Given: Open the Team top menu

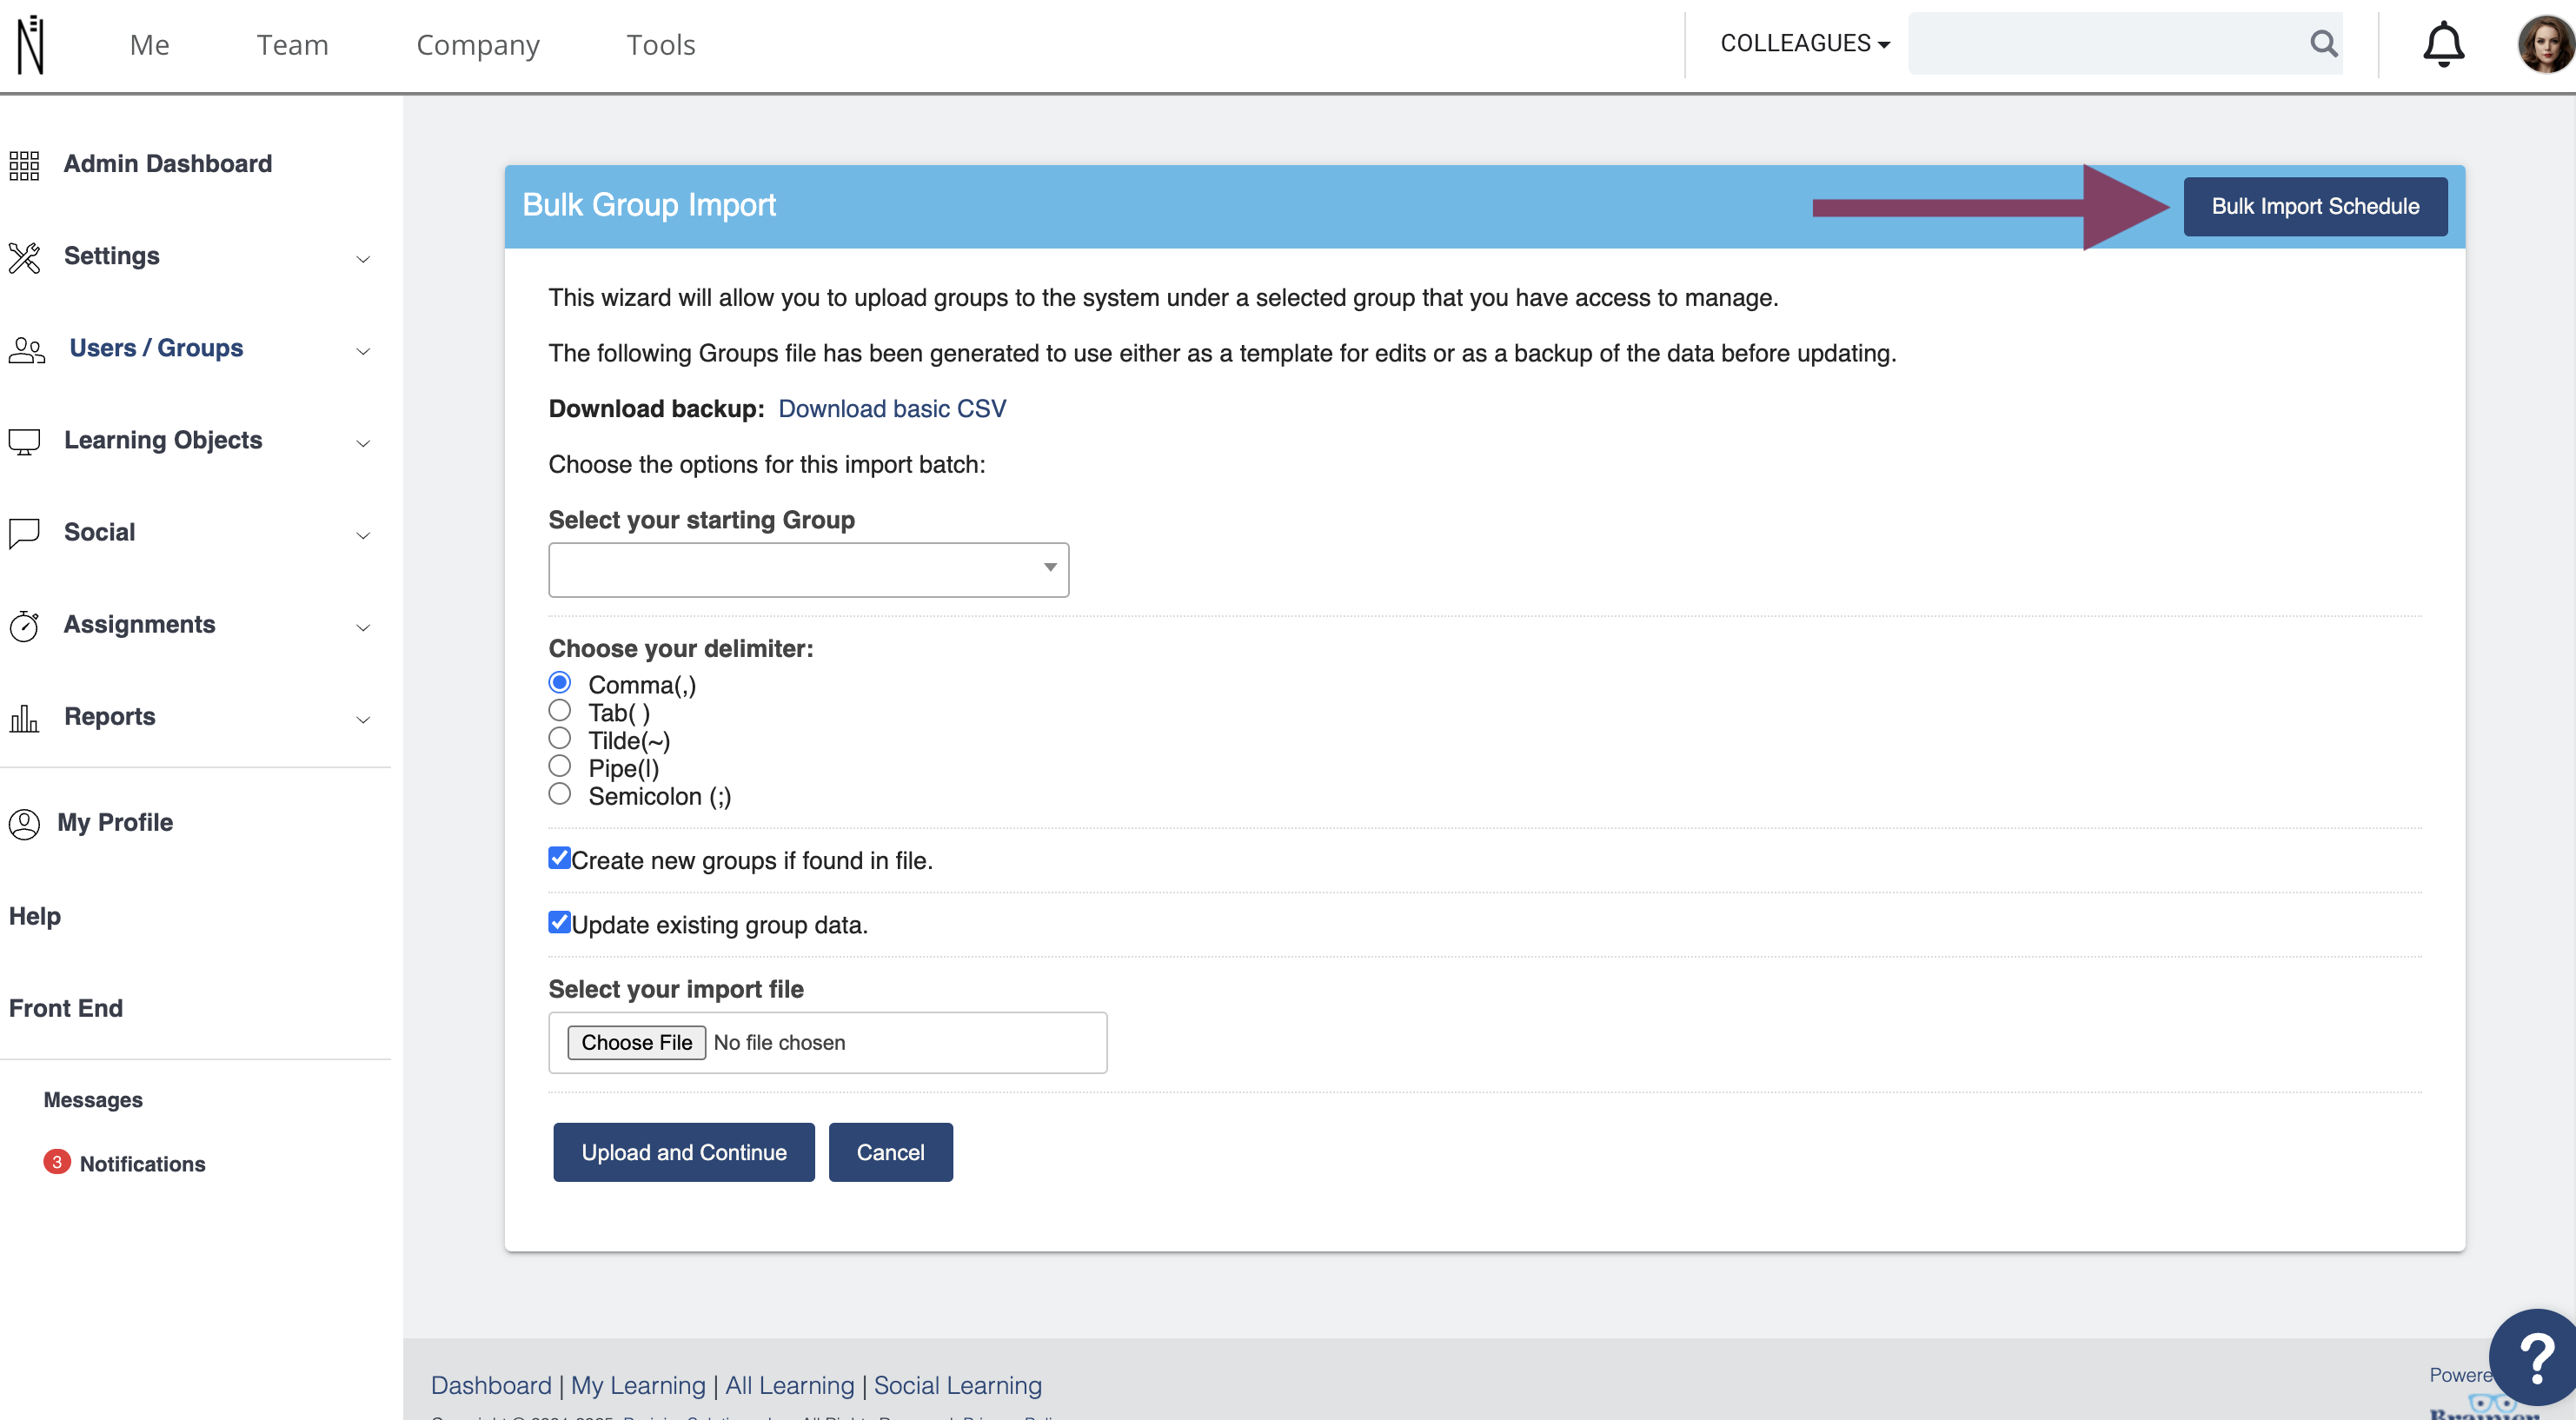Looking at the screenshot, I should tap(292, 45).
